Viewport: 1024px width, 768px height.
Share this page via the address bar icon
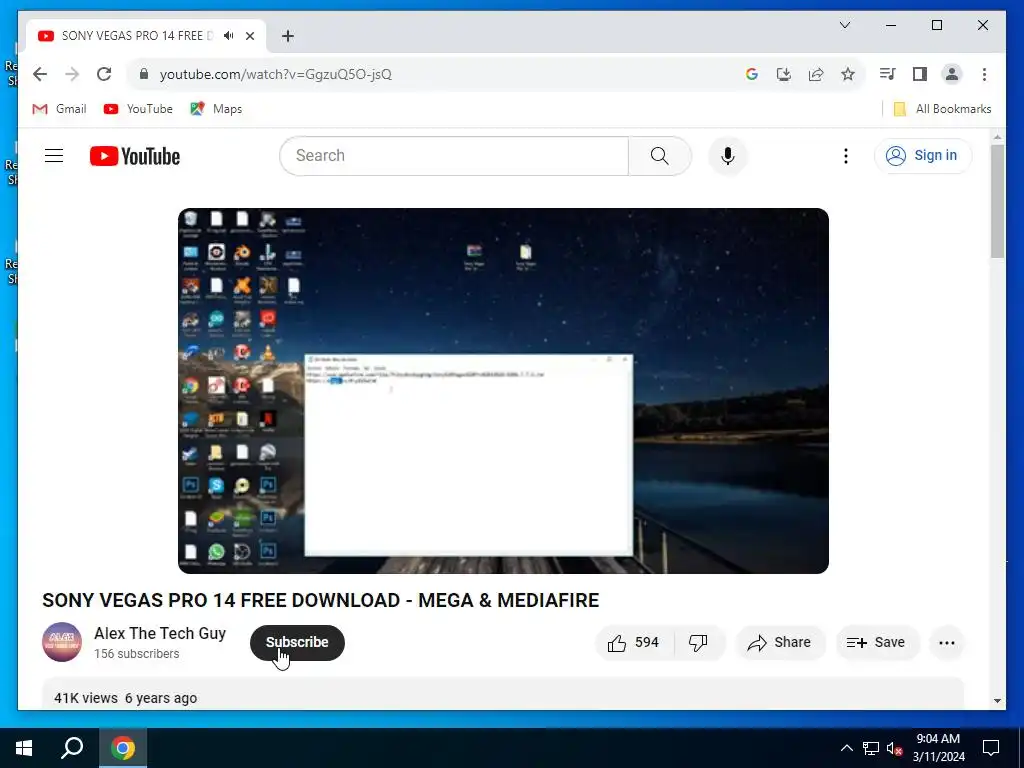tap(816, 74)
